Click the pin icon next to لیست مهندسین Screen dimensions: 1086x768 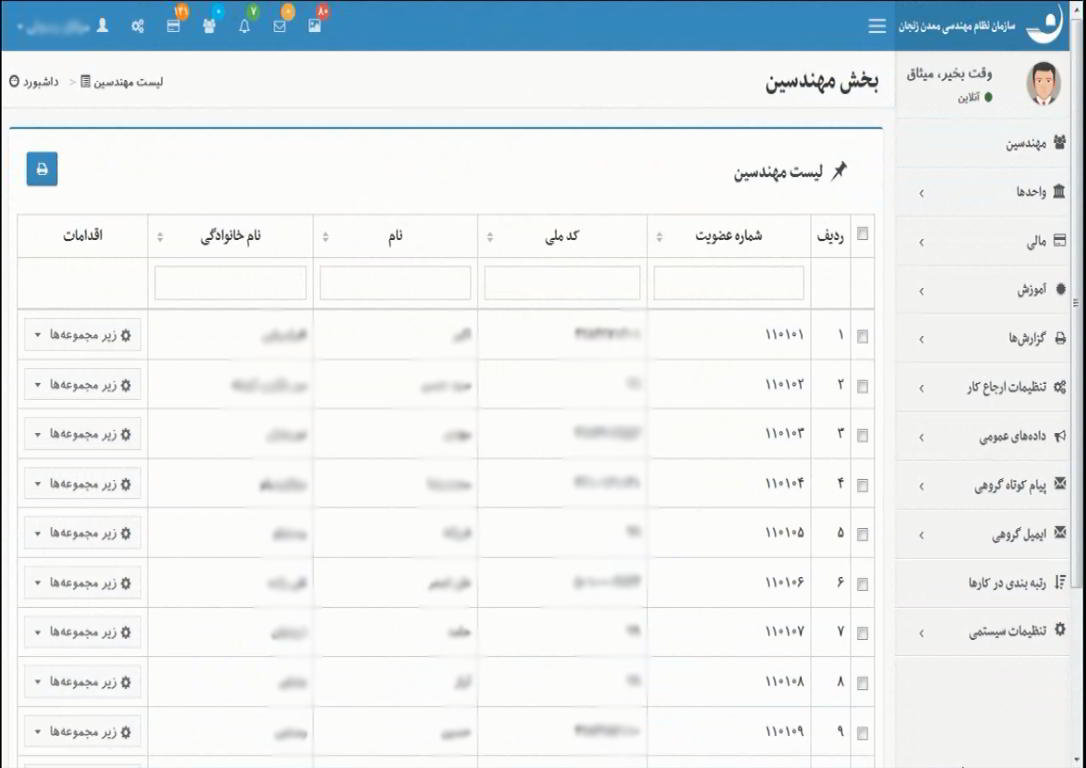click(839, 170)
